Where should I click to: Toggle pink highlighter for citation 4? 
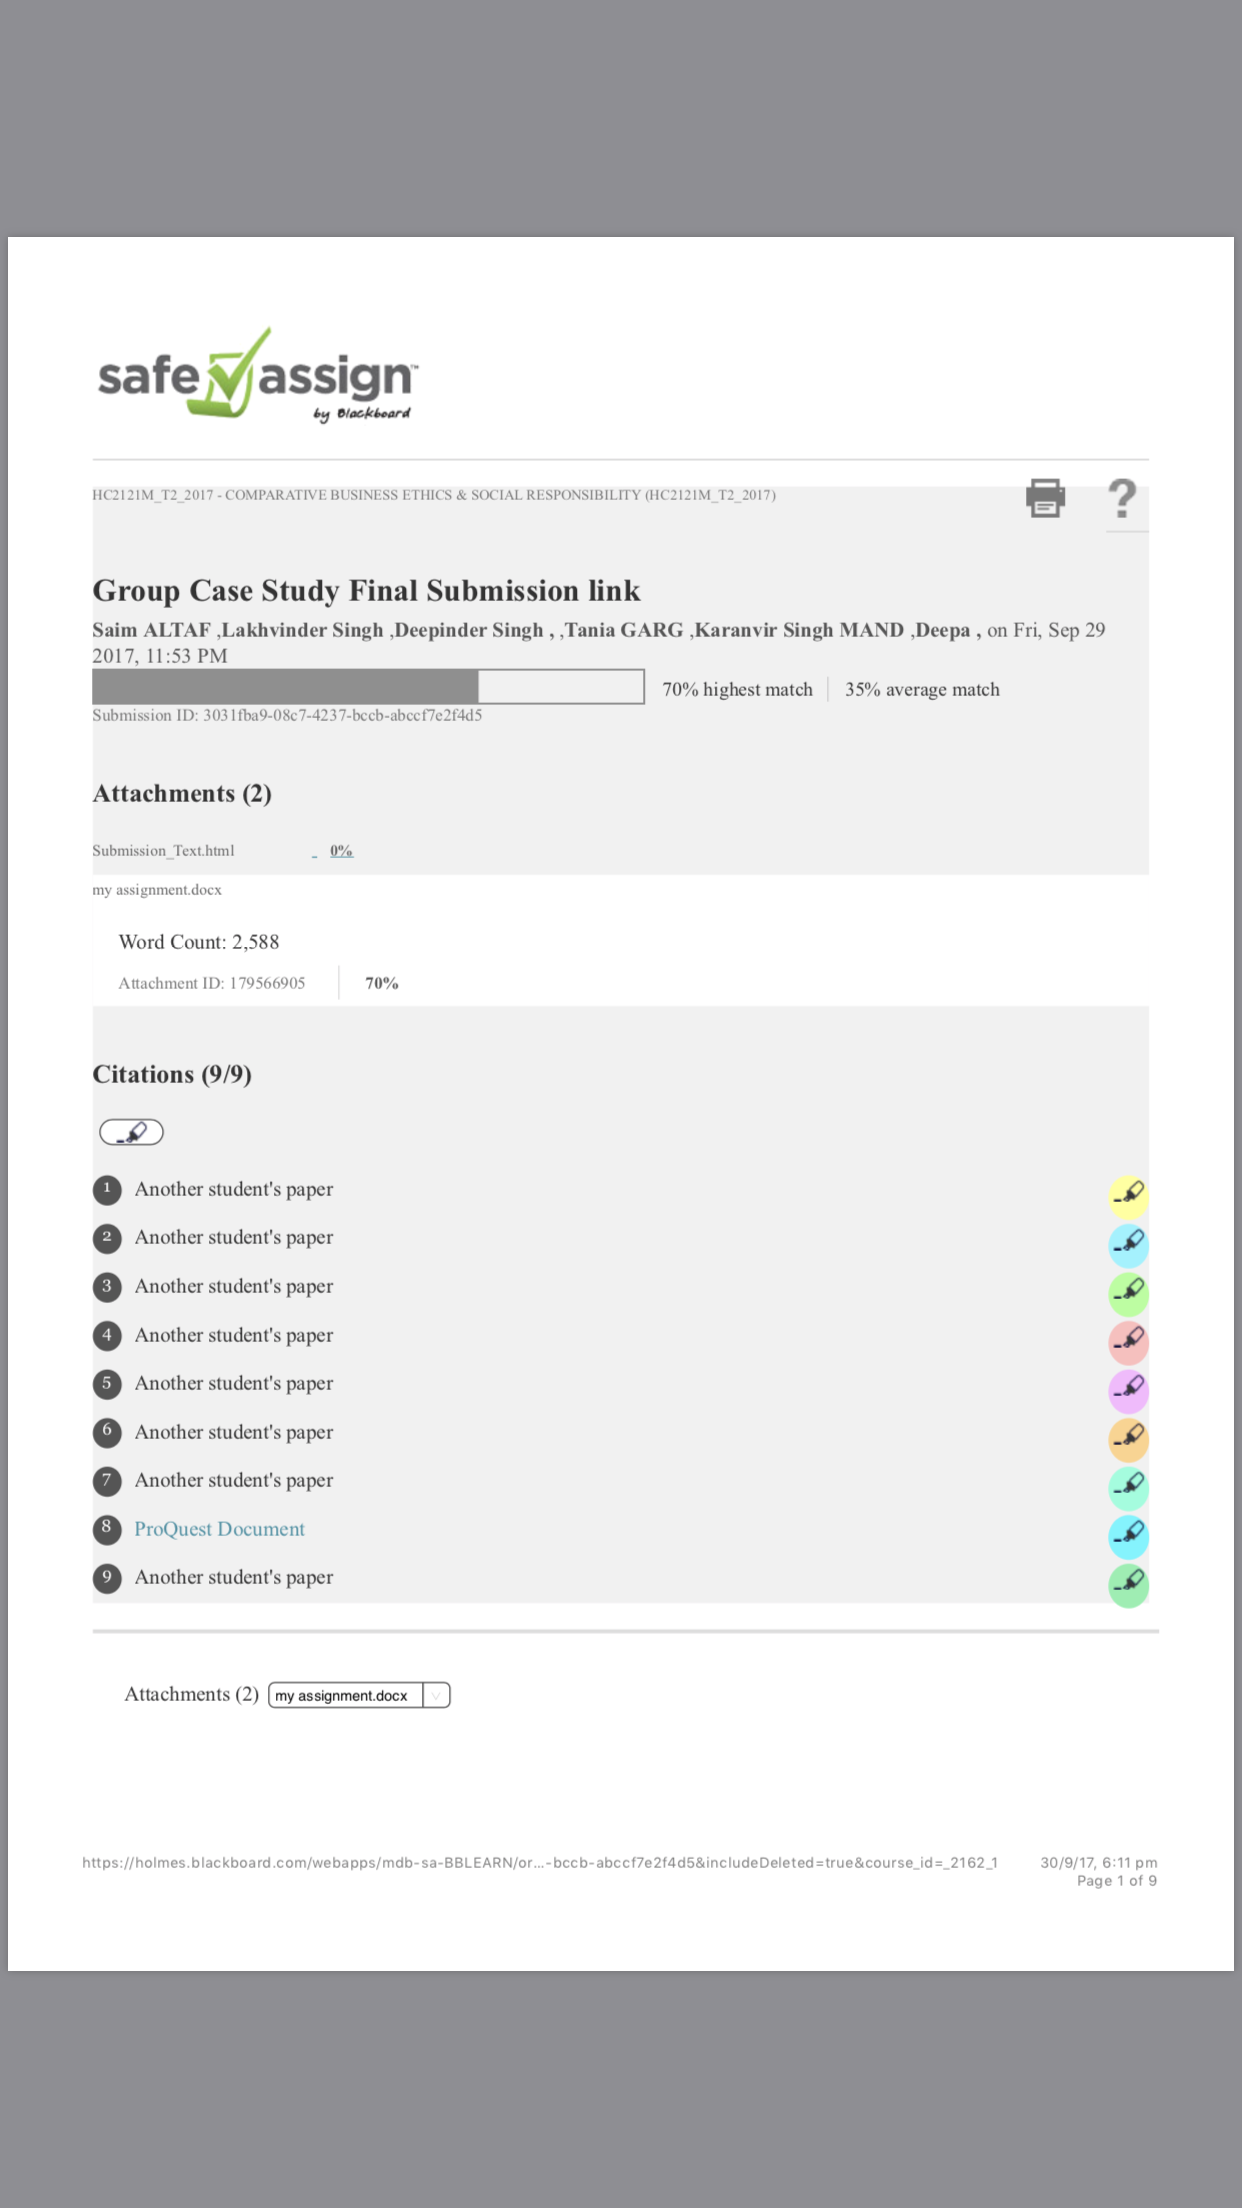(x=1128, y=1342)
